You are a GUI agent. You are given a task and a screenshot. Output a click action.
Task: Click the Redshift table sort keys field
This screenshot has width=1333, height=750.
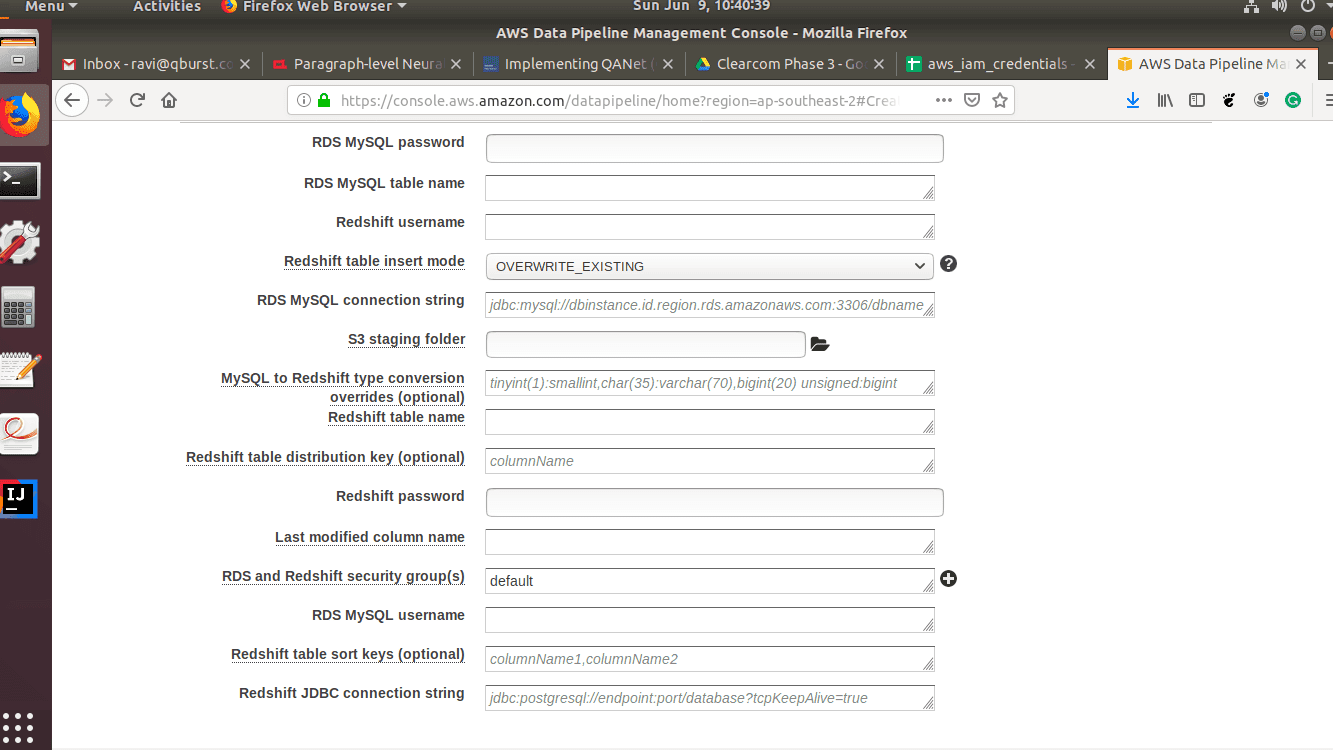coord(709,659)
